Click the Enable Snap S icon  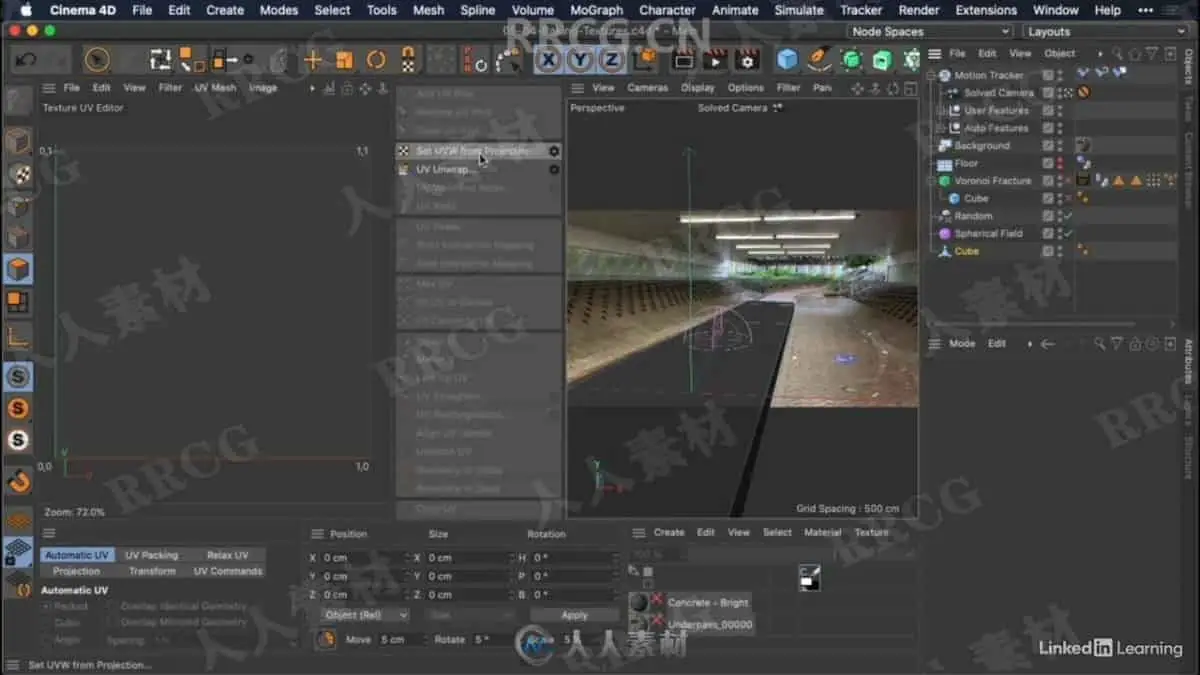coord(18,377)
